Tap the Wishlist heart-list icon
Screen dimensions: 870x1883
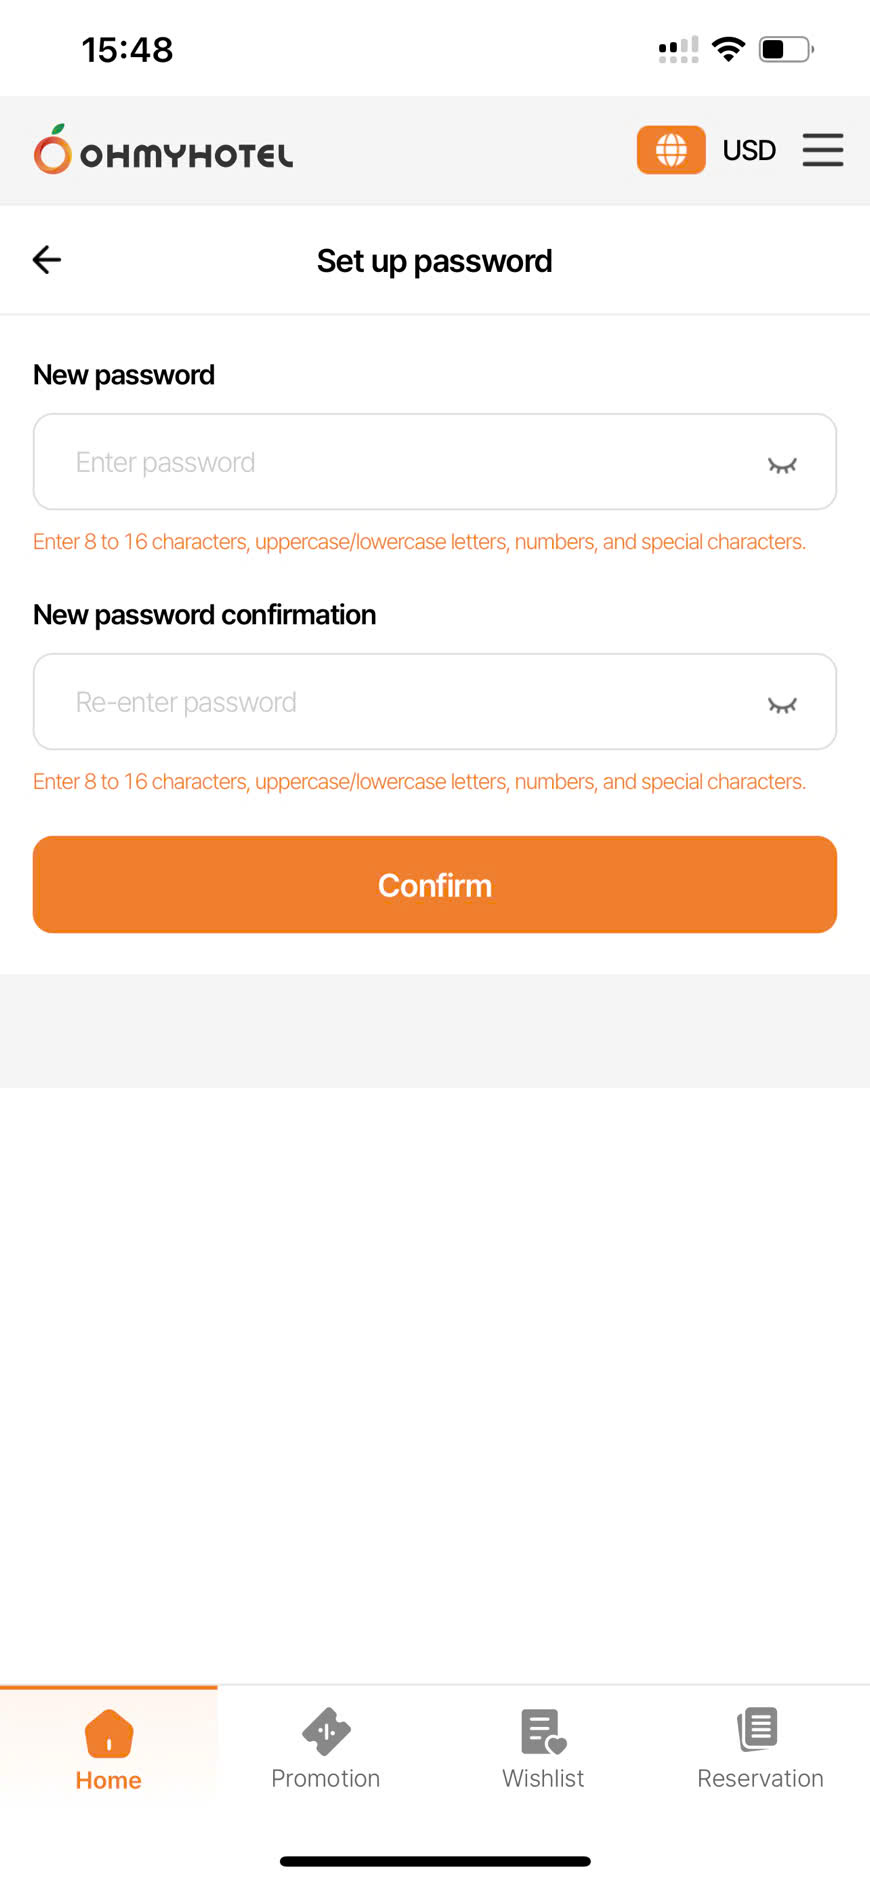click(543, 1731)
